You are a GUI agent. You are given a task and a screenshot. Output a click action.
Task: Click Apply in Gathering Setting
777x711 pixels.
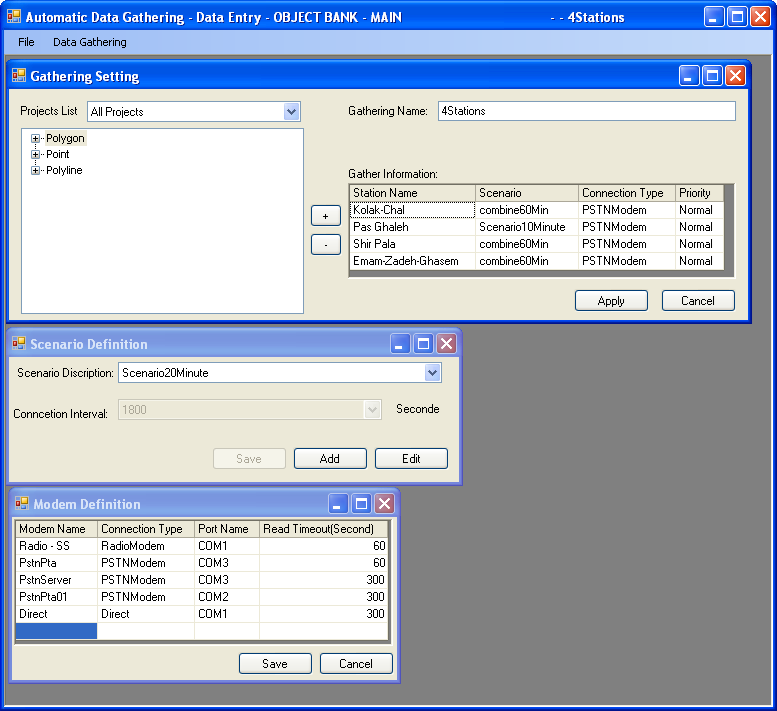pyautogui.click(x=611, y=301)
